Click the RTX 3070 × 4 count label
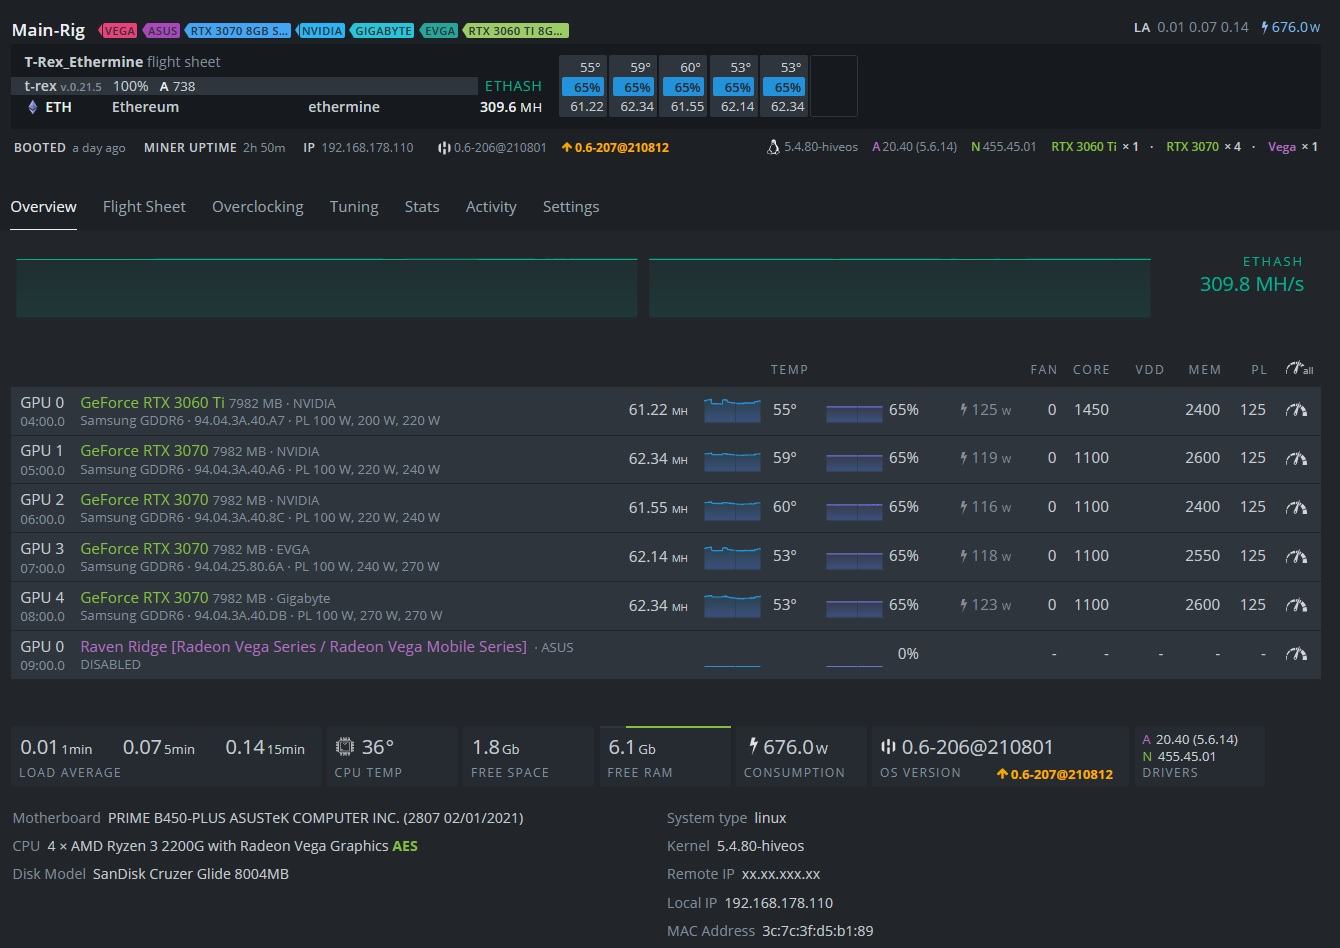 [x=1203, y=147]
